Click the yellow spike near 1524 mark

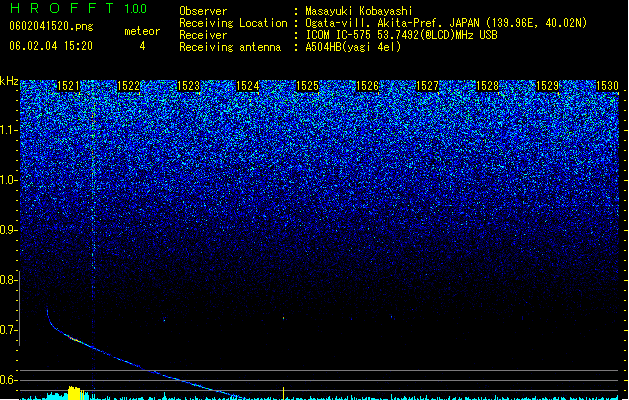pos(284,393)
